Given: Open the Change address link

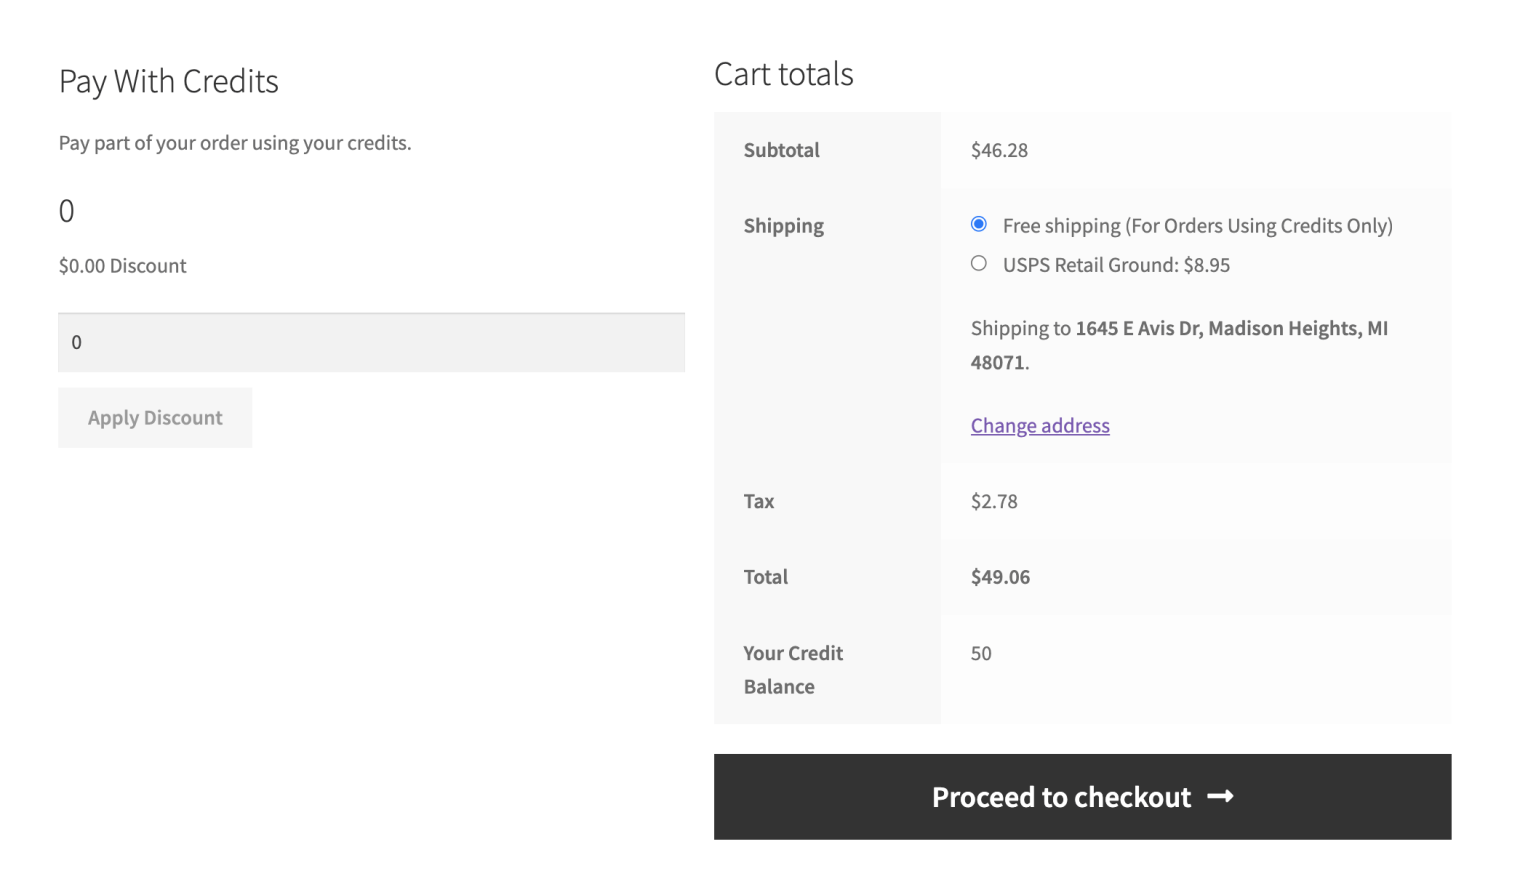Looking at the screenshot, I should coord(1040,425).
